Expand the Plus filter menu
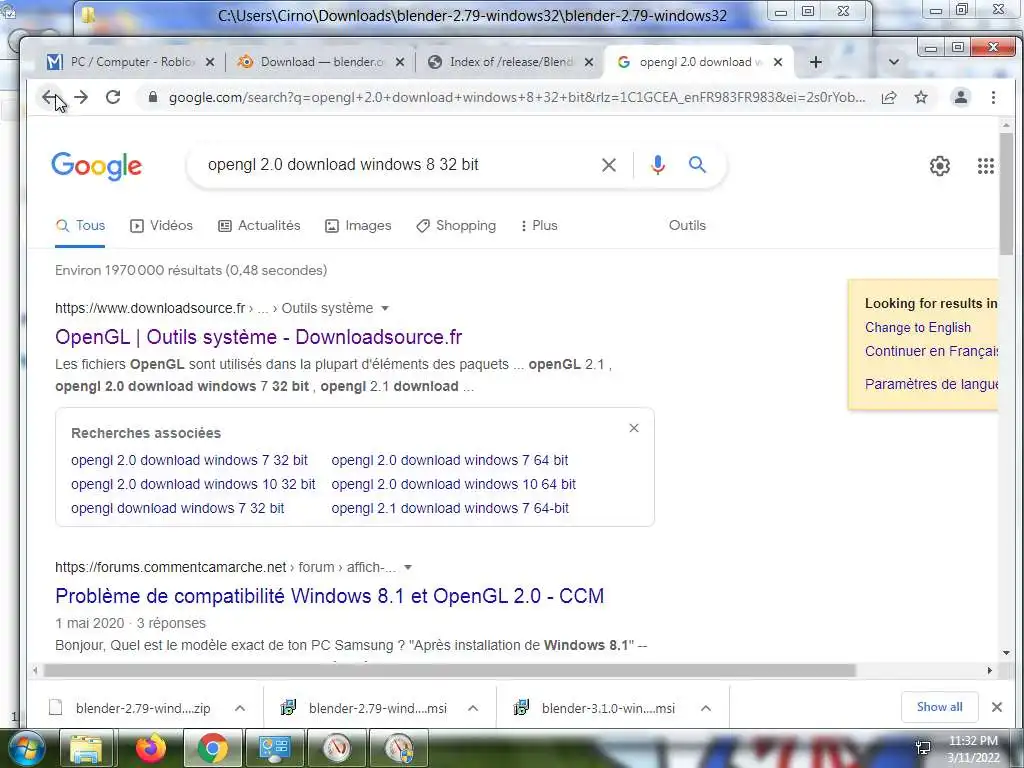This screenshot has height=768, width=1024. coord(539,225)
